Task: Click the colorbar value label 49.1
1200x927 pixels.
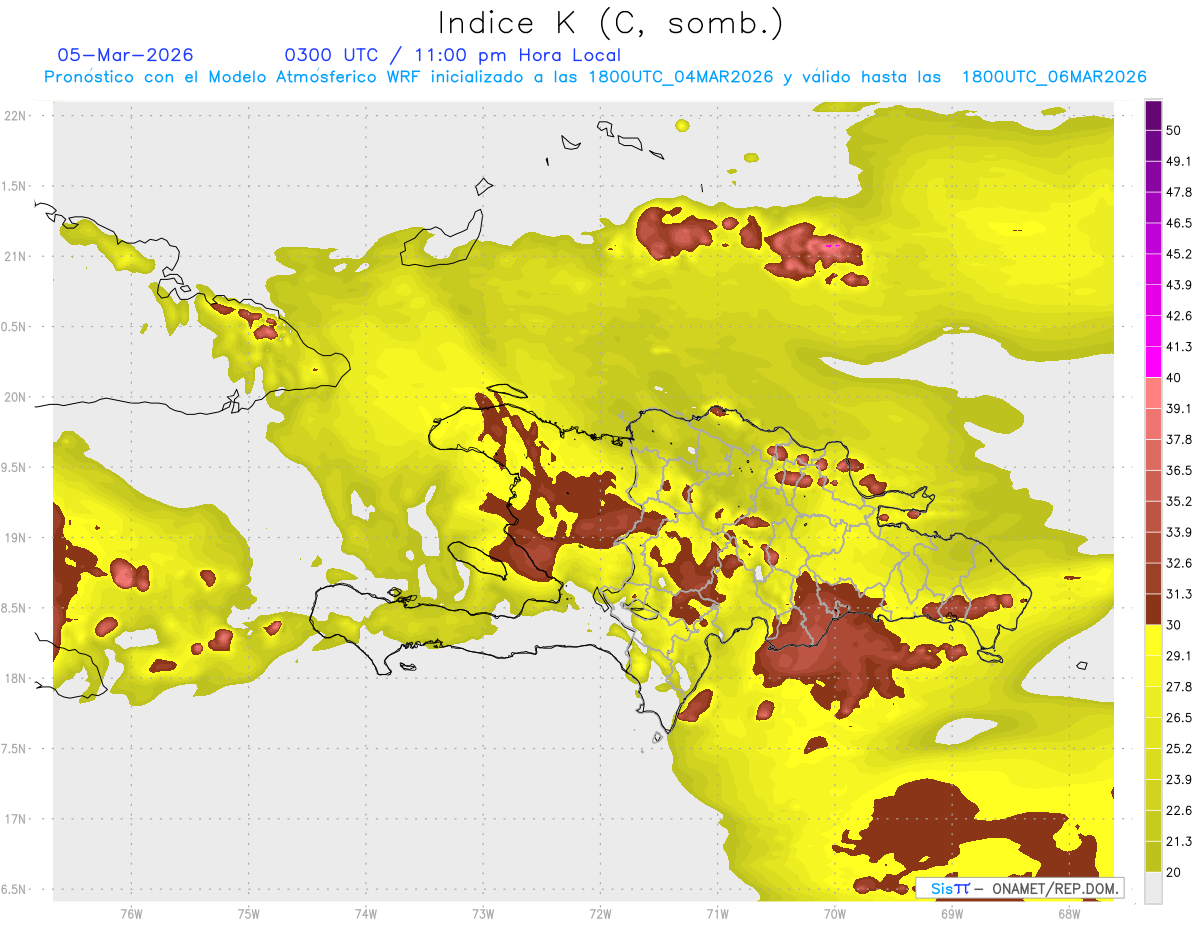Action: point(1179,161)
